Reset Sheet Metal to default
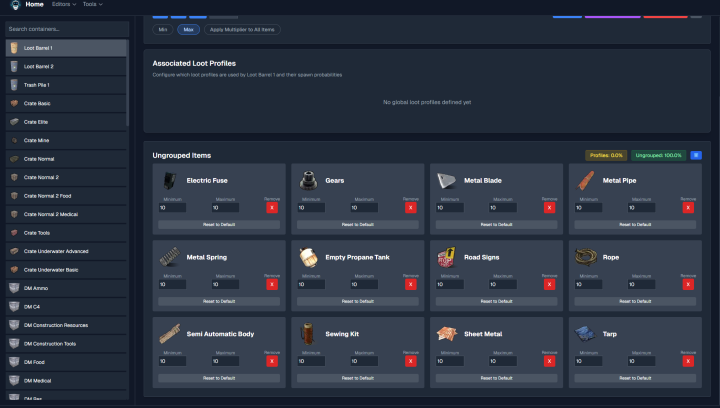 tap(496, 378)
